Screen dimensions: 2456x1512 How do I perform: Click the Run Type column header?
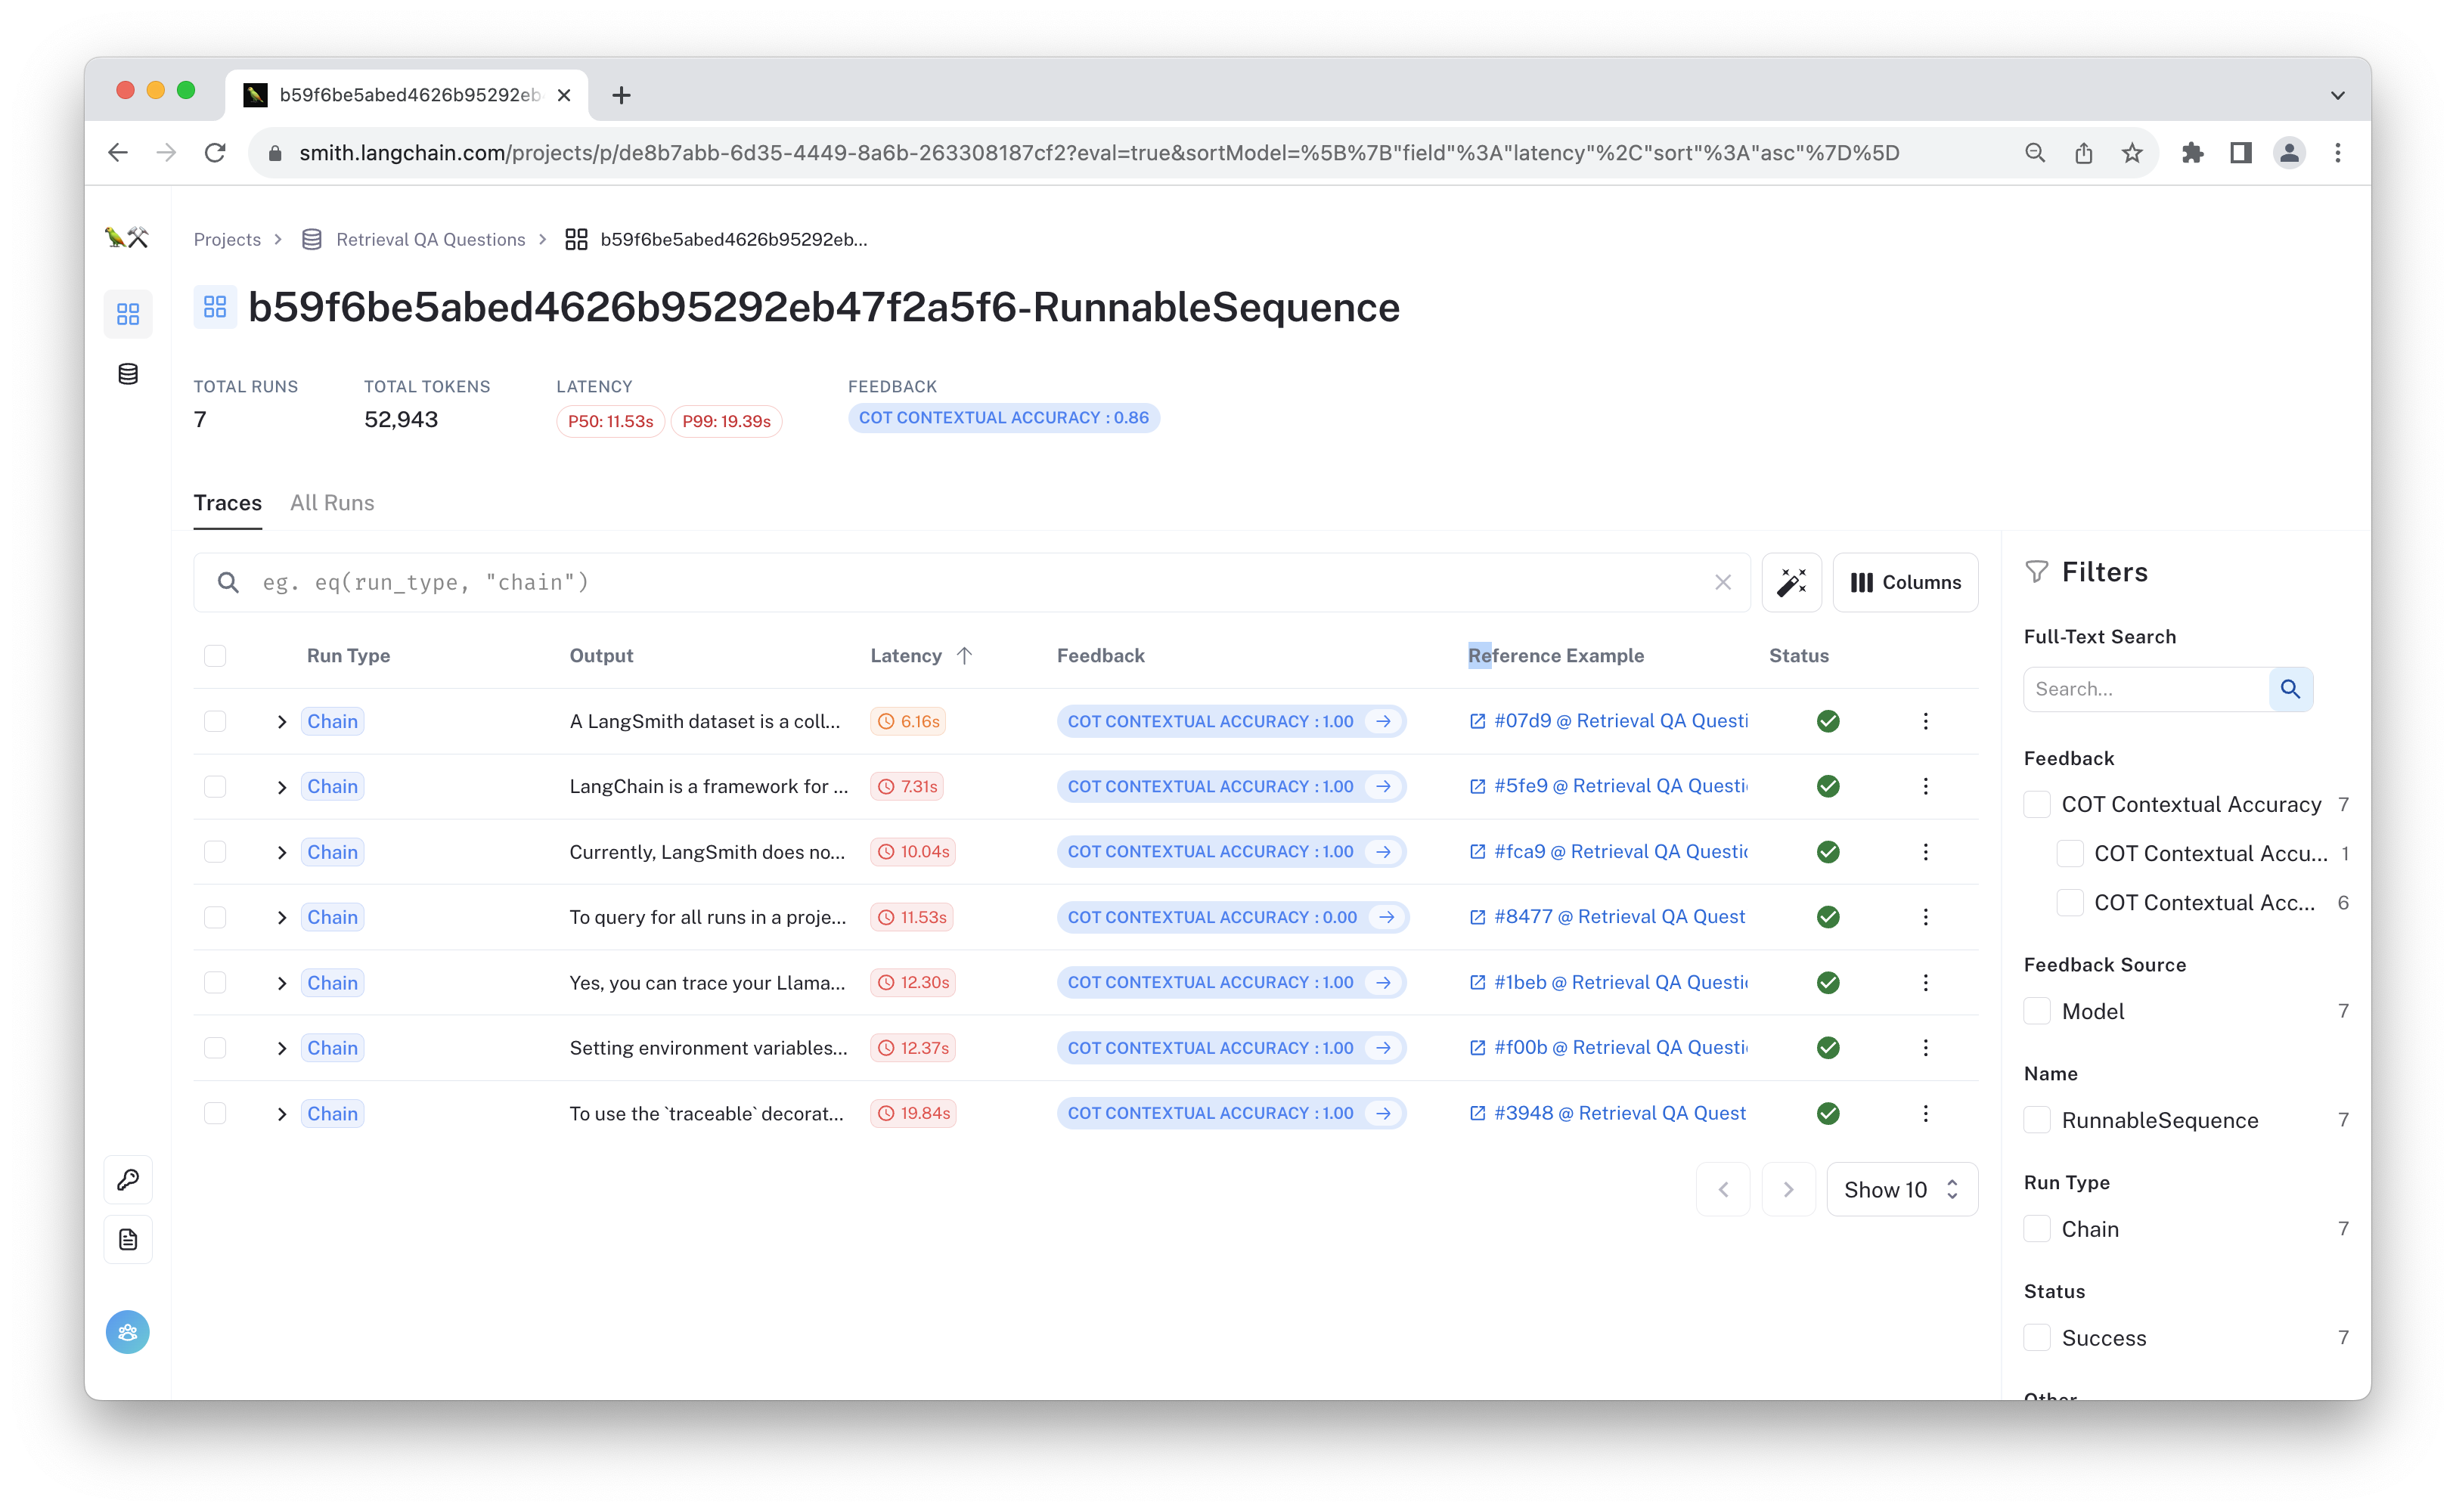[348, 656]
